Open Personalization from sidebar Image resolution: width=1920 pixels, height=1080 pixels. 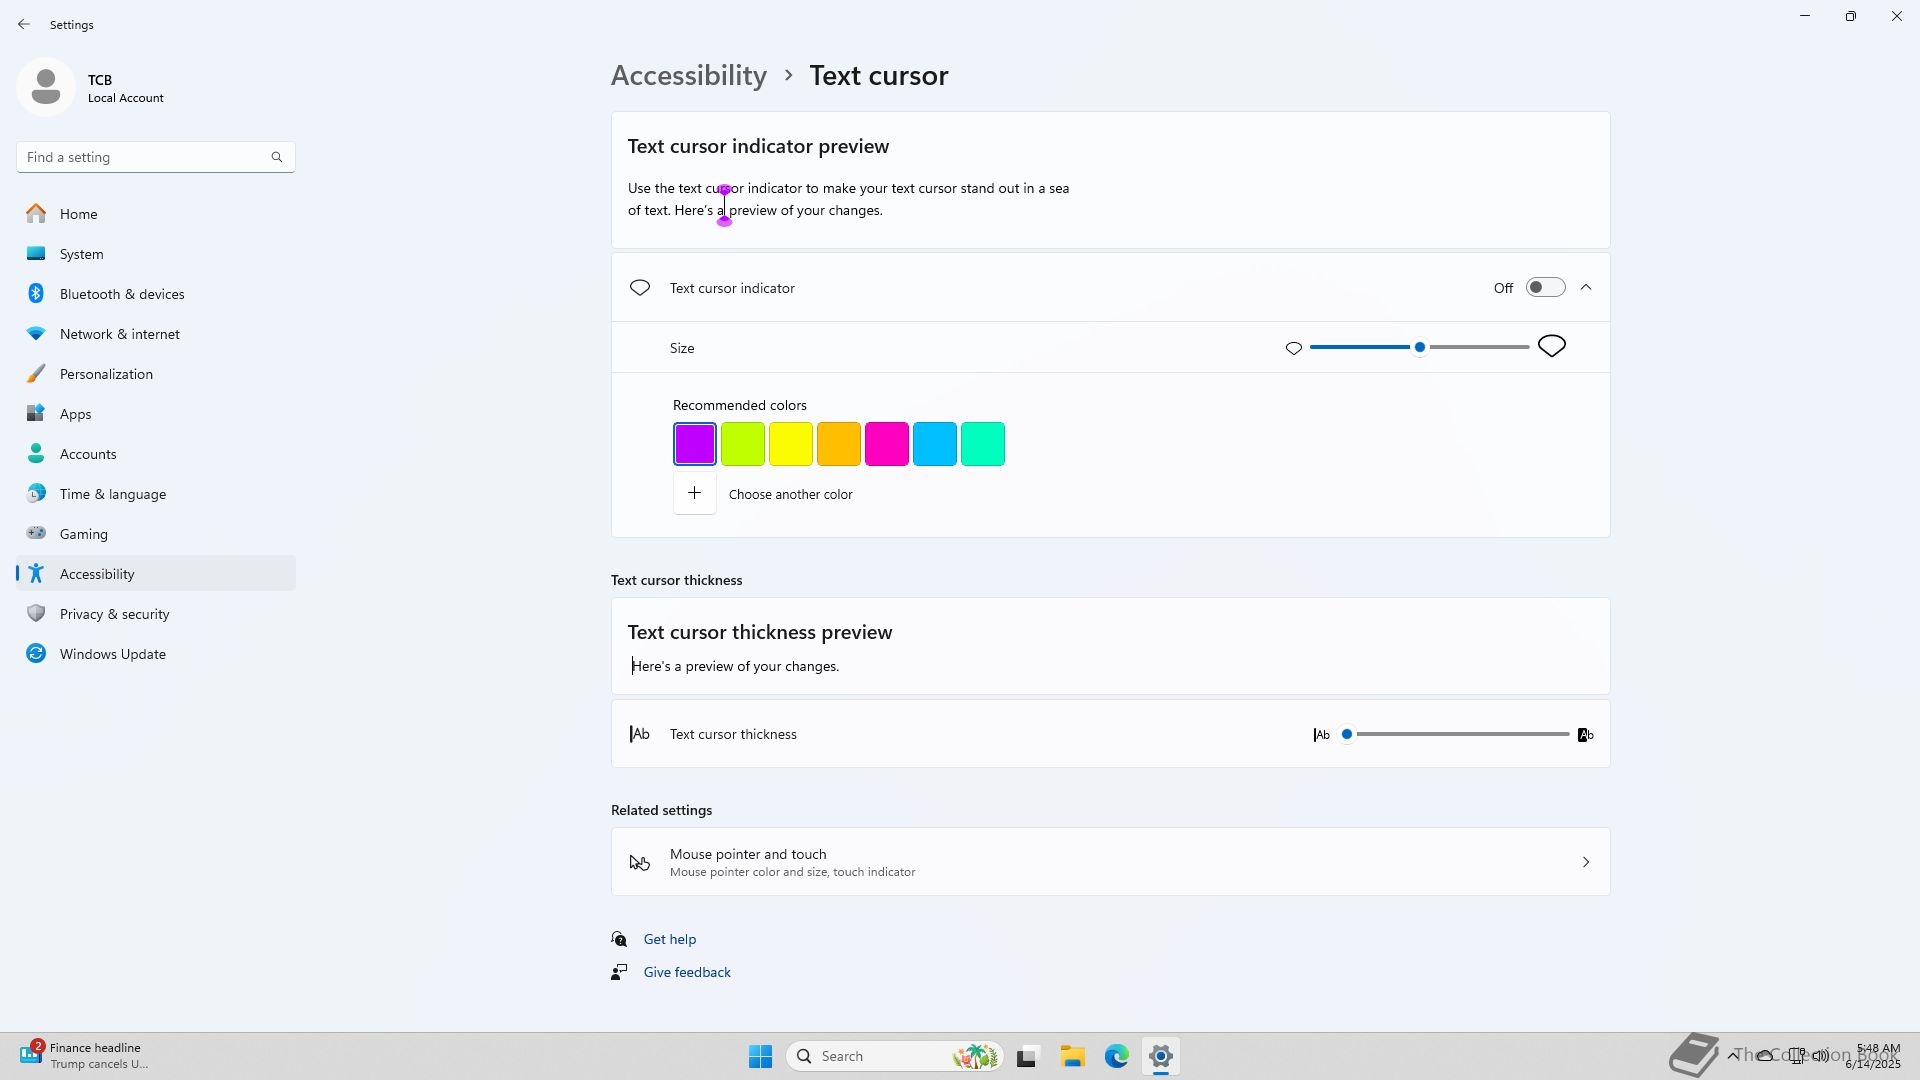point(106,374)
